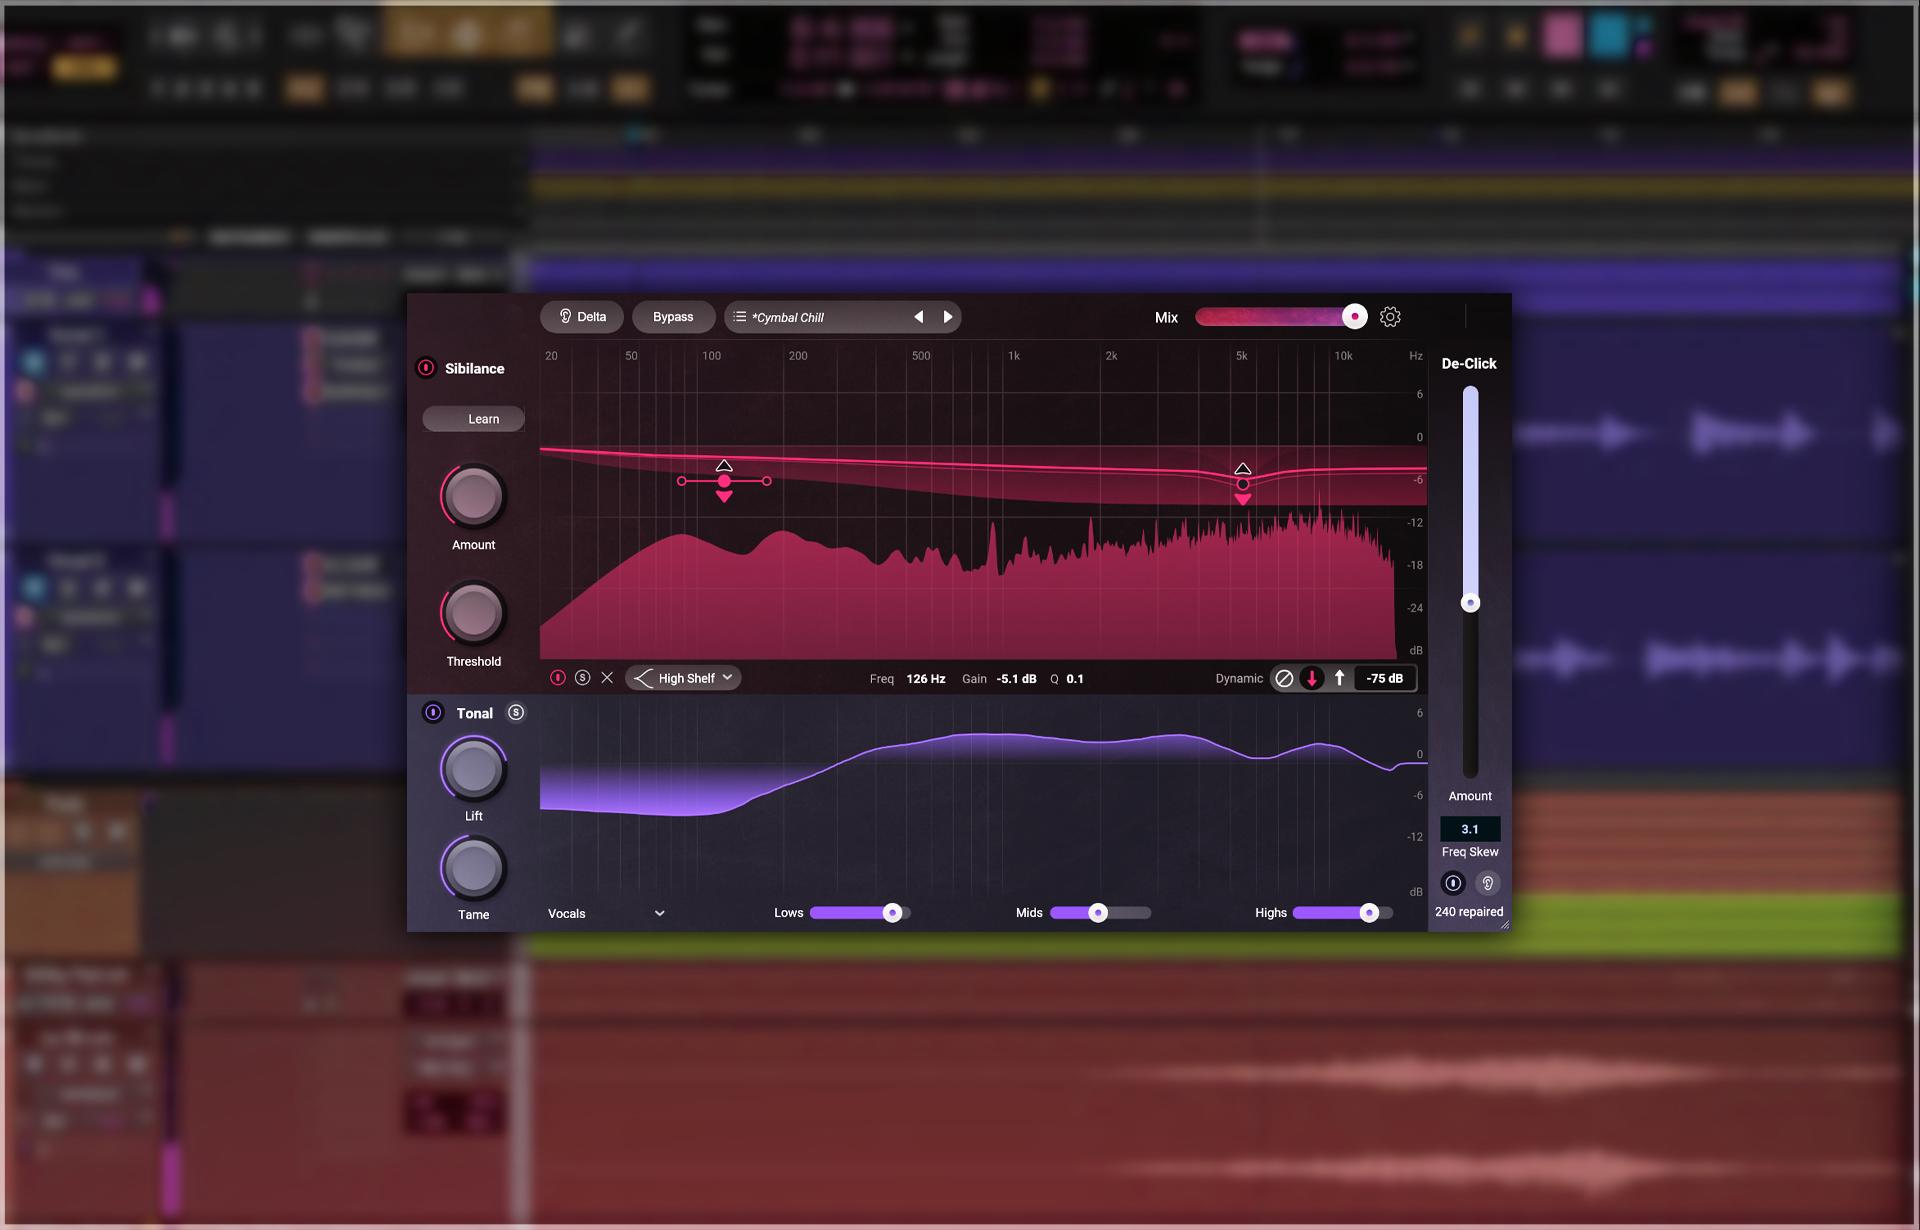
Task: Click the Dynamic threshold -75 dB field
Action: coord(1385,678)
